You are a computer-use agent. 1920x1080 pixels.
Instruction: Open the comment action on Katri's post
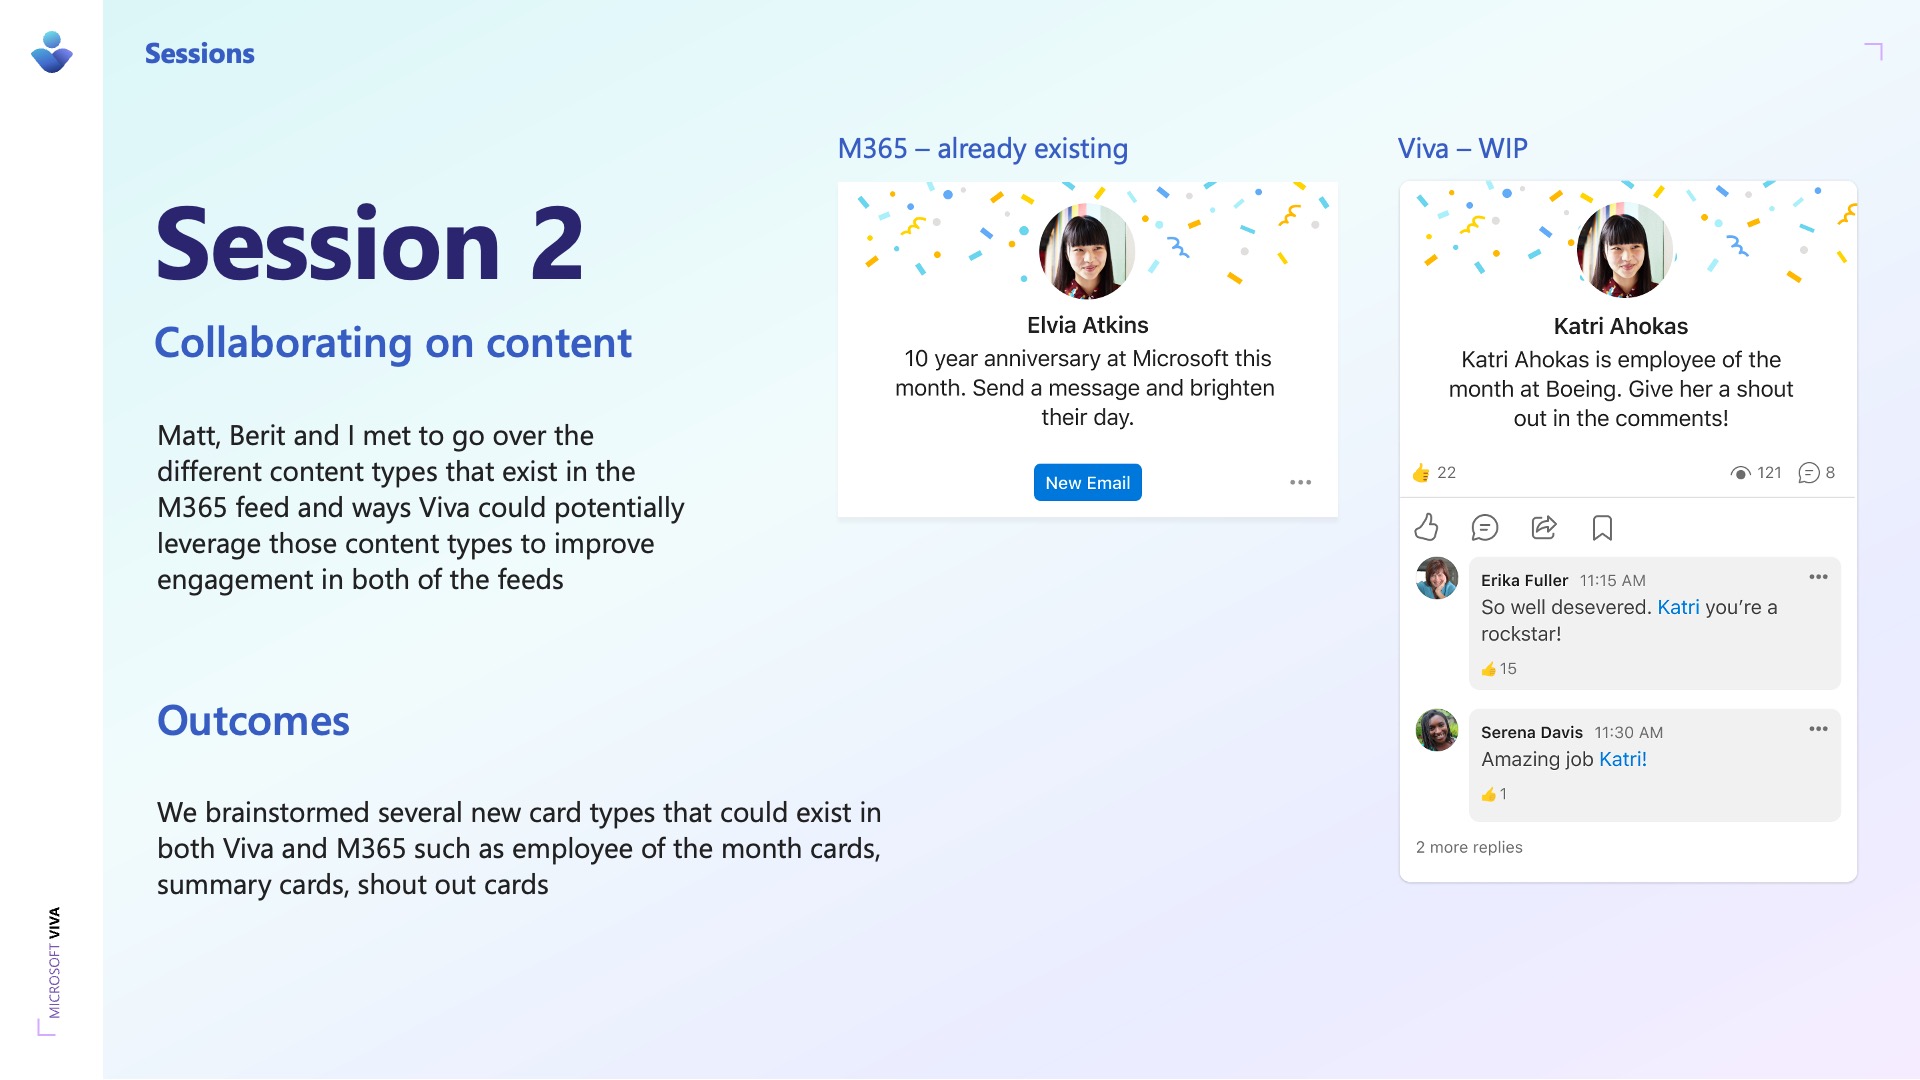[x=1485, y=527]
